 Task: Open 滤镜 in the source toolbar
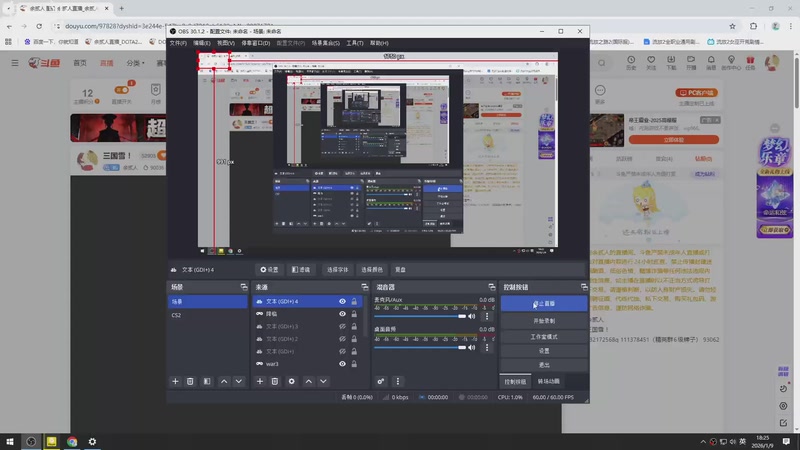click(x=301, y=269)
